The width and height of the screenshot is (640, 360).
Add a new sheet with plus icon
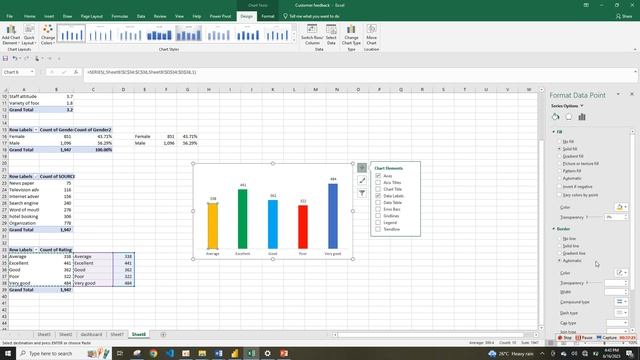[163, 335]
